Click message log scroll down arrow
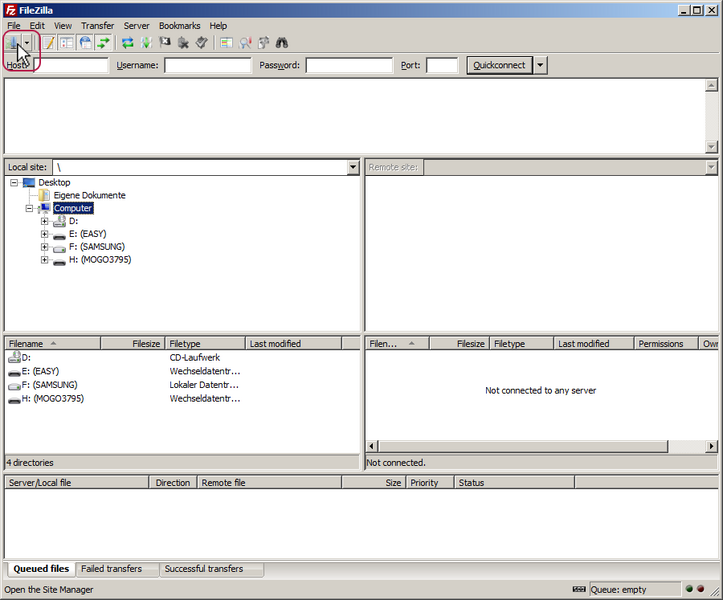 coord(711,147)
